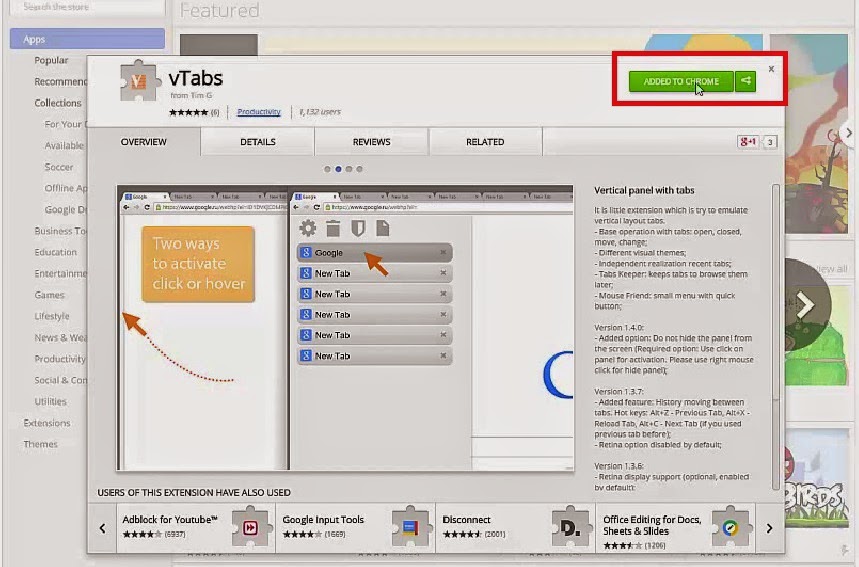Select the second screenshot carousel dot
This screenshot has width=859, height=567.
[x=338, y=169]
